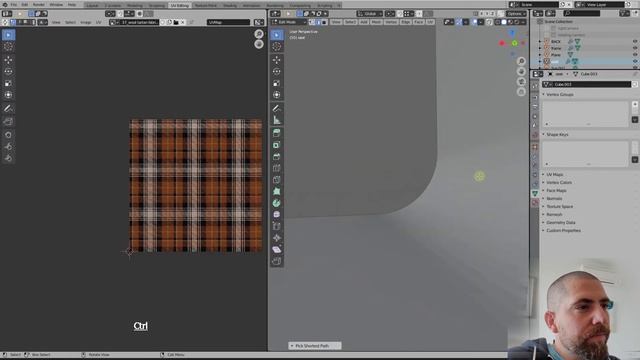Select the Measure tool in 3D viewport
The width and height of the screenshot is (640, 360).
point(277,120)
